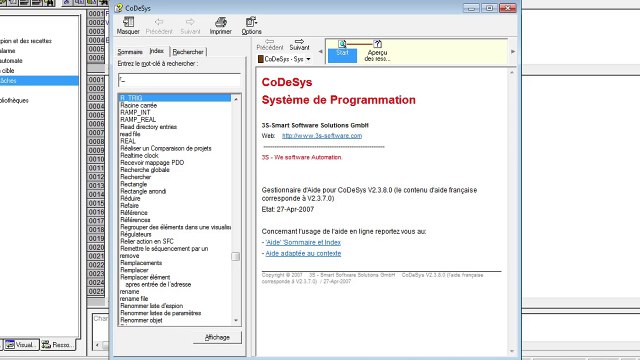This screenshot has height=360, width=640.
Task: Click the Masquer toolbar icon
Action: coord(128,22)
